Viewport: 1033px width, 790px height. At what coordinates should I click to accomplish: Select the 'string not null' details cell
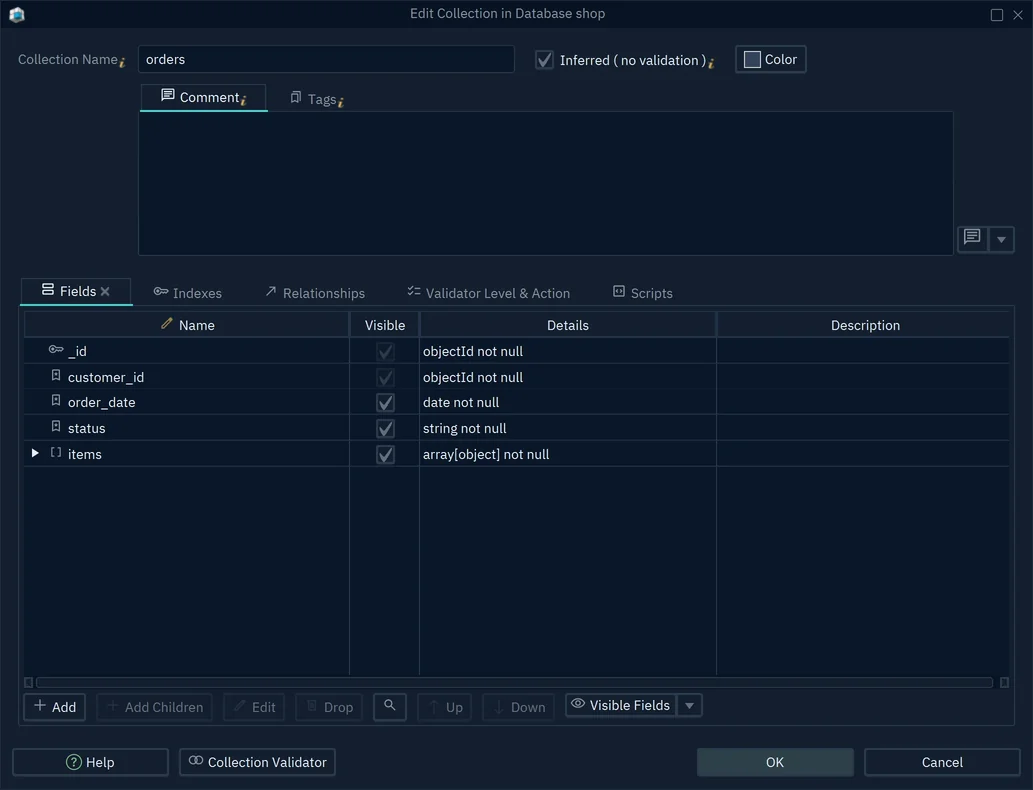point(567,428)
